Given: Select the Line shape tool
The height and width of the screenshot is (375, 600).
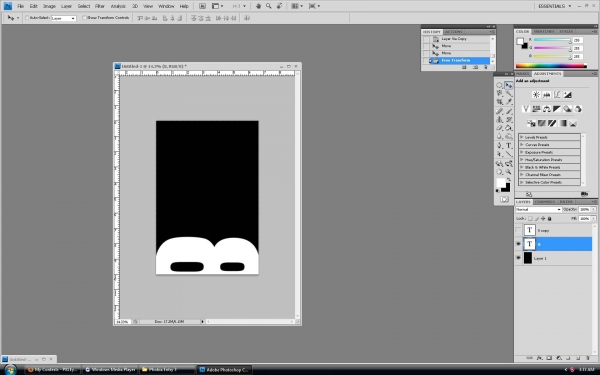Looking at the screenshot, I should (x=509, y=154).
